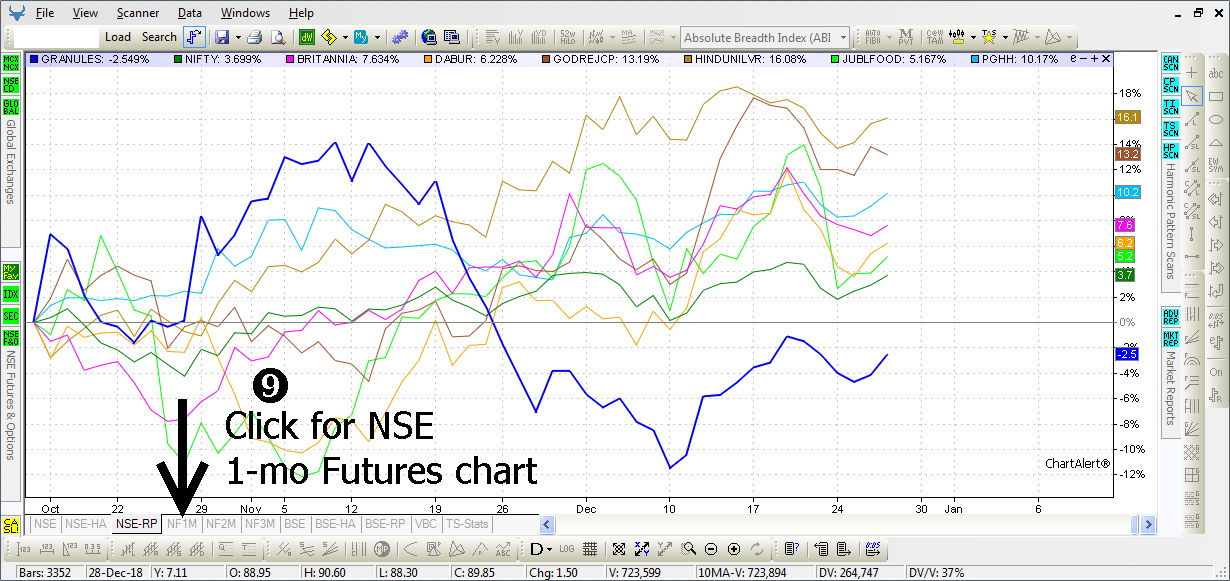Open the ADV REP market report icon
This screenshot has height=581, width=1230.
coord(1170,316)
